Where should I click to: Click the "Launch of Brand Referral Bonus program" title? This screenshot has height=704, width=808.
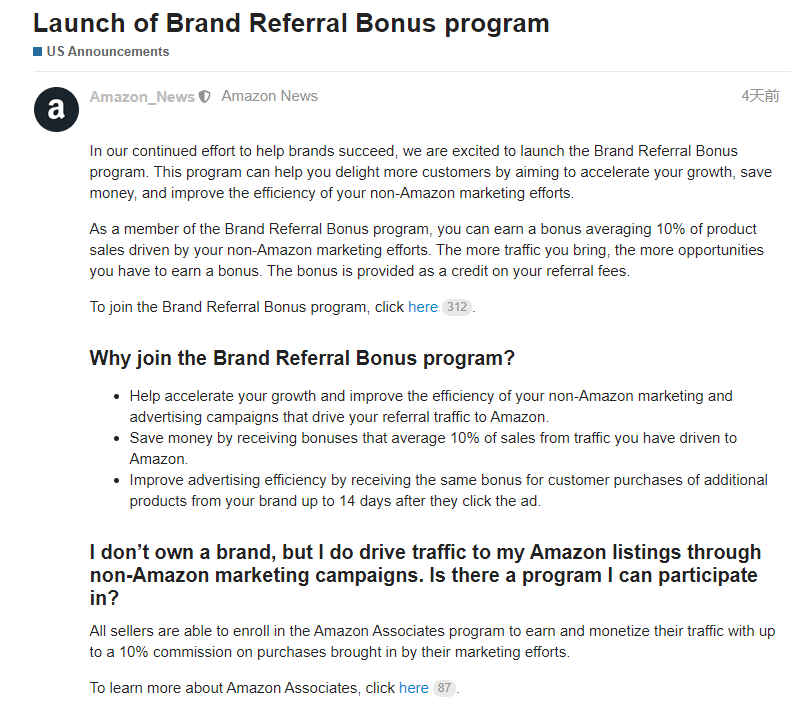pos(291,23)
